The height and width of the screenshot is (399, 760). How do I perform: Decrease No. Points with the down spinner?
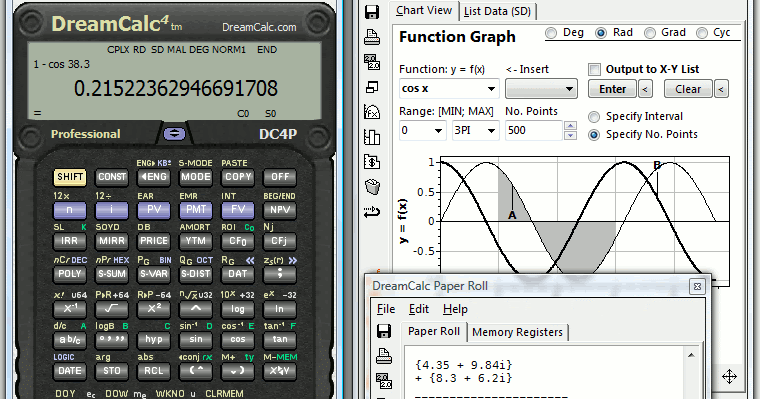click(570, 135)
